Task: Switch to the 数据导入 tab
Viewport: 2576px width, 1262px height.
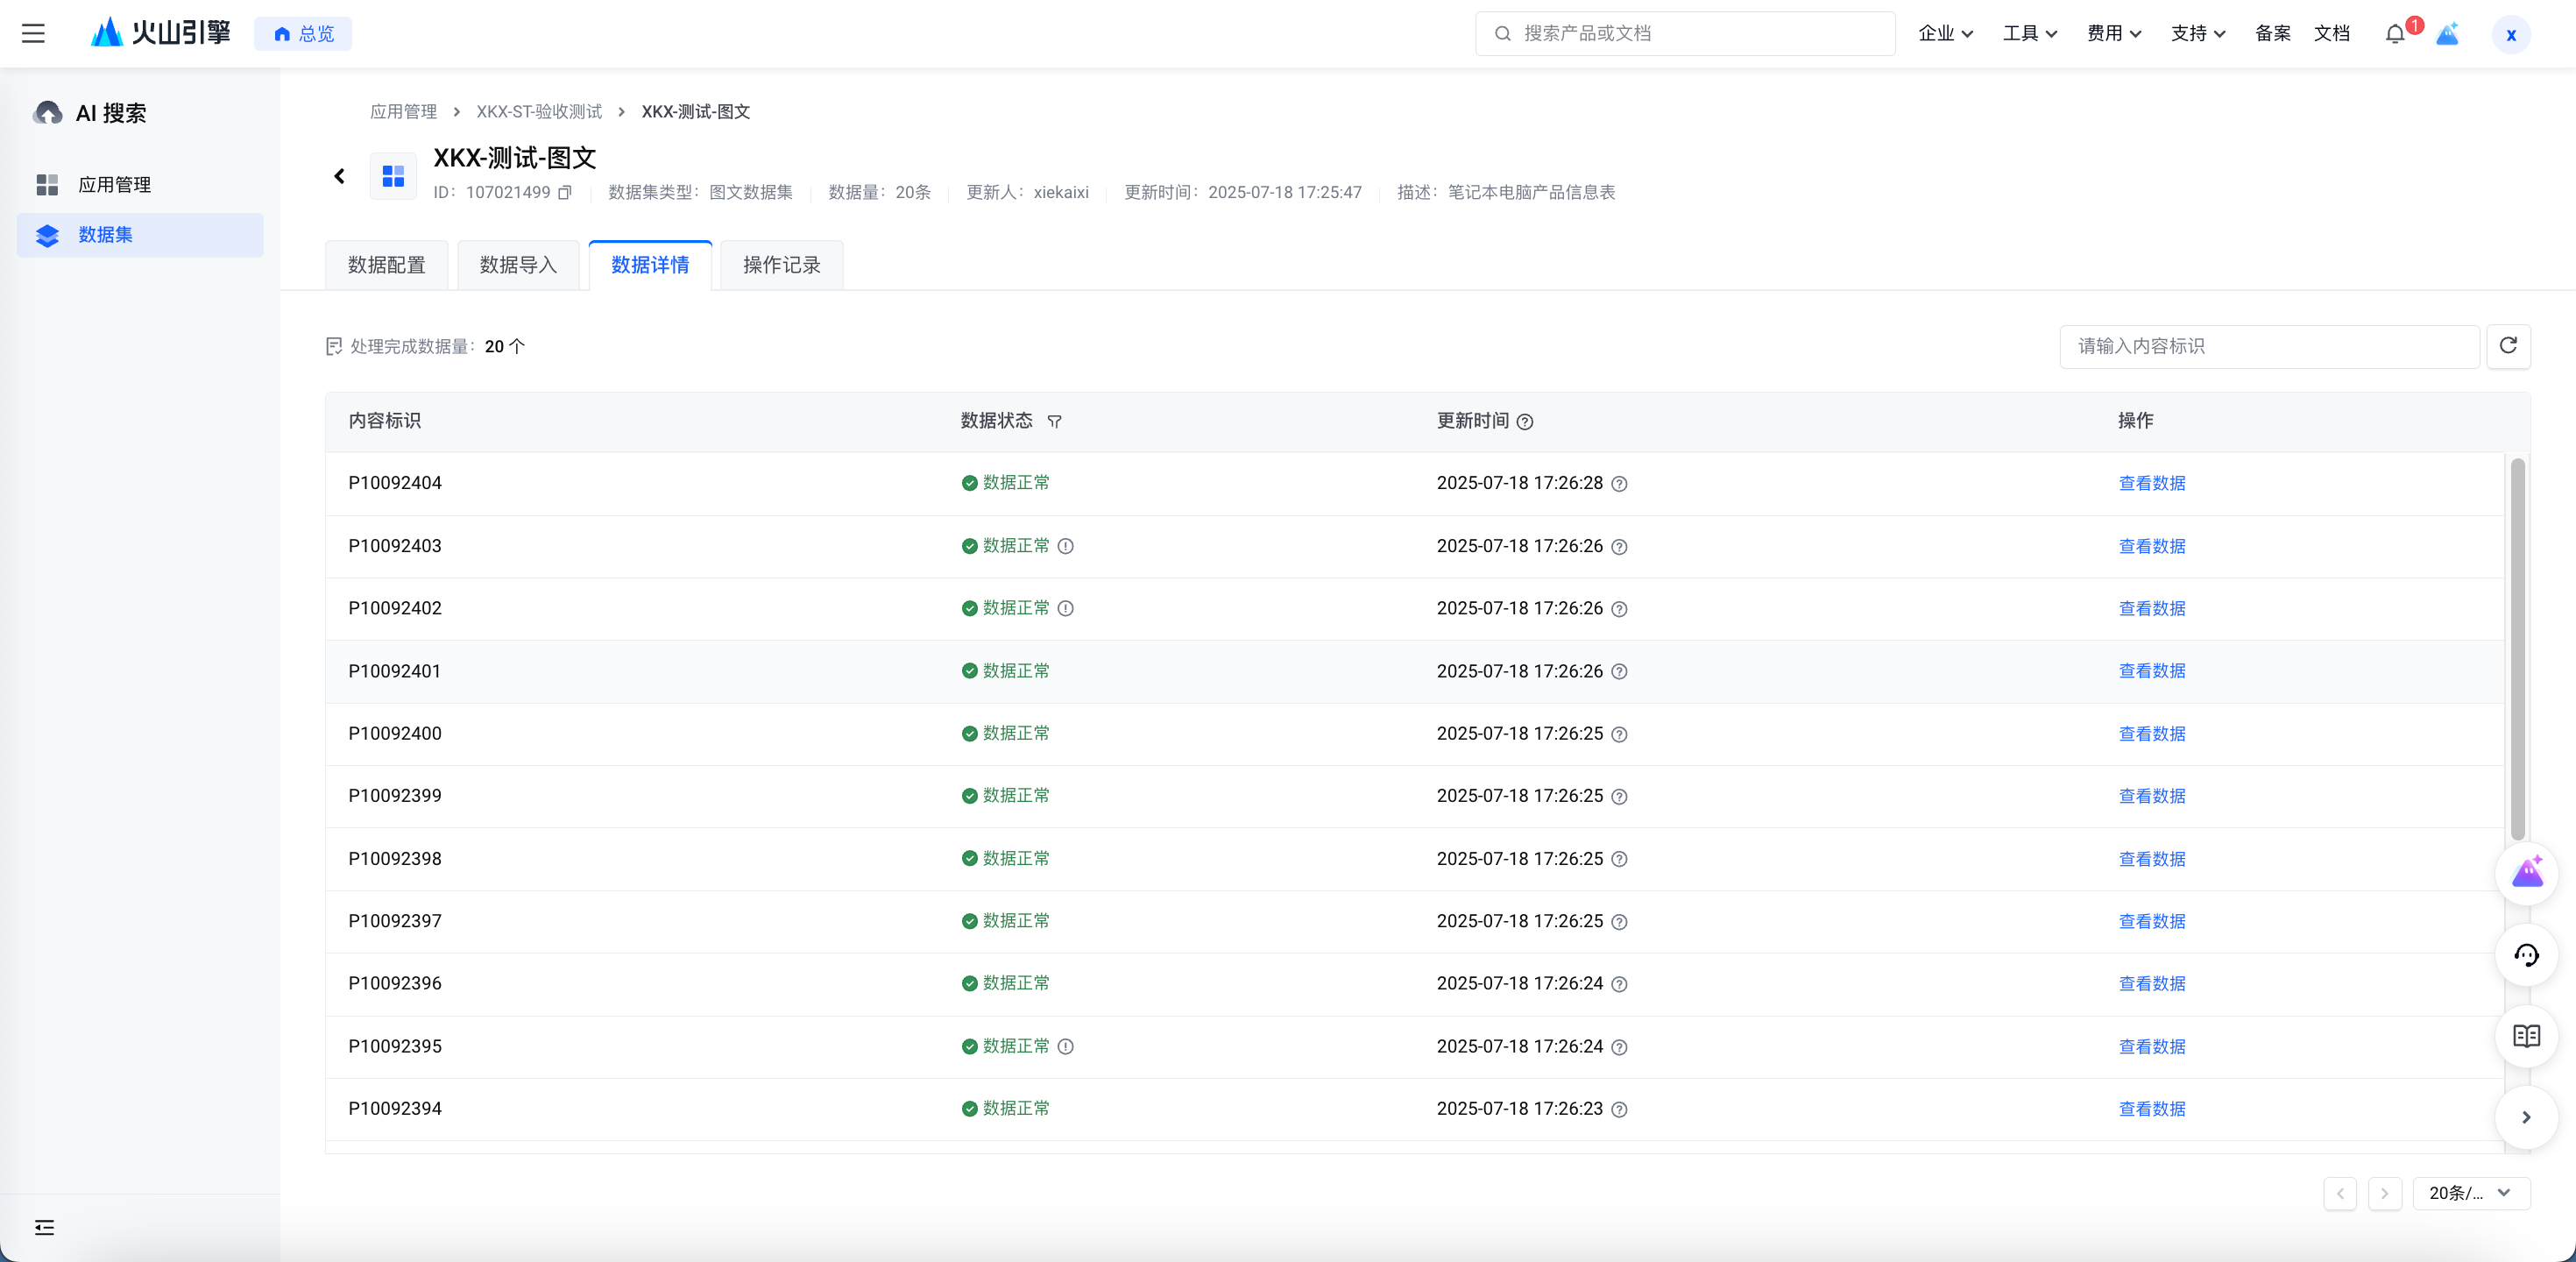Action: click(x=518, y=265)
